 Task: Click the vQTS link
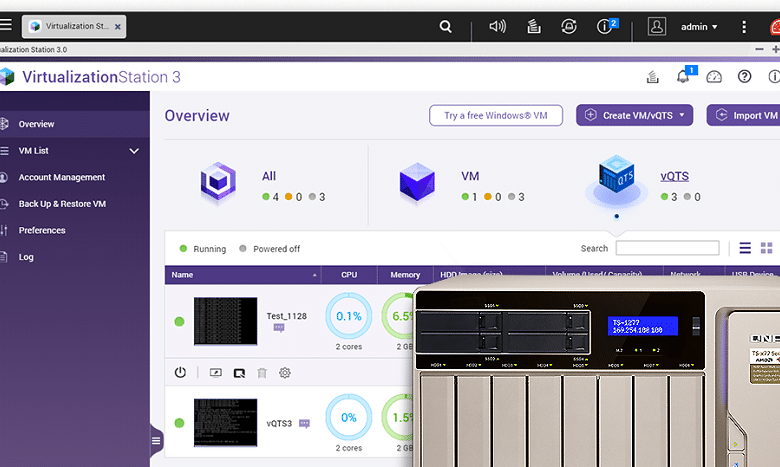point(675,176)
